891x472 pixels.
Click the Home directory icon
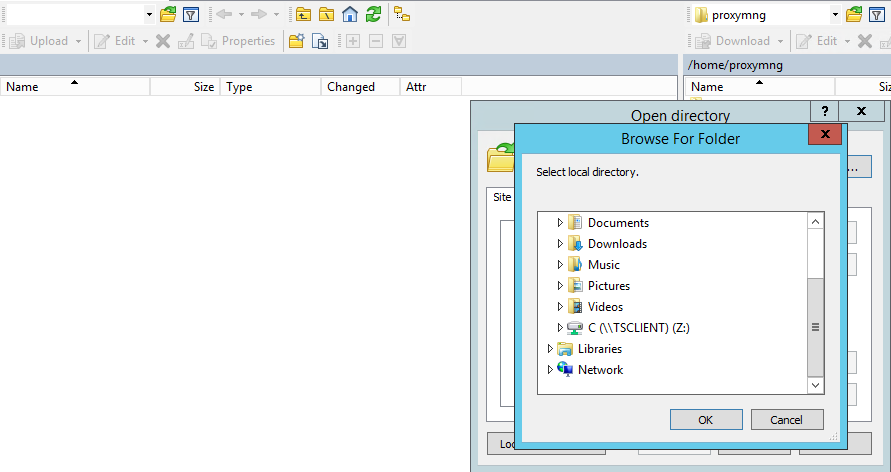[350, 14]
